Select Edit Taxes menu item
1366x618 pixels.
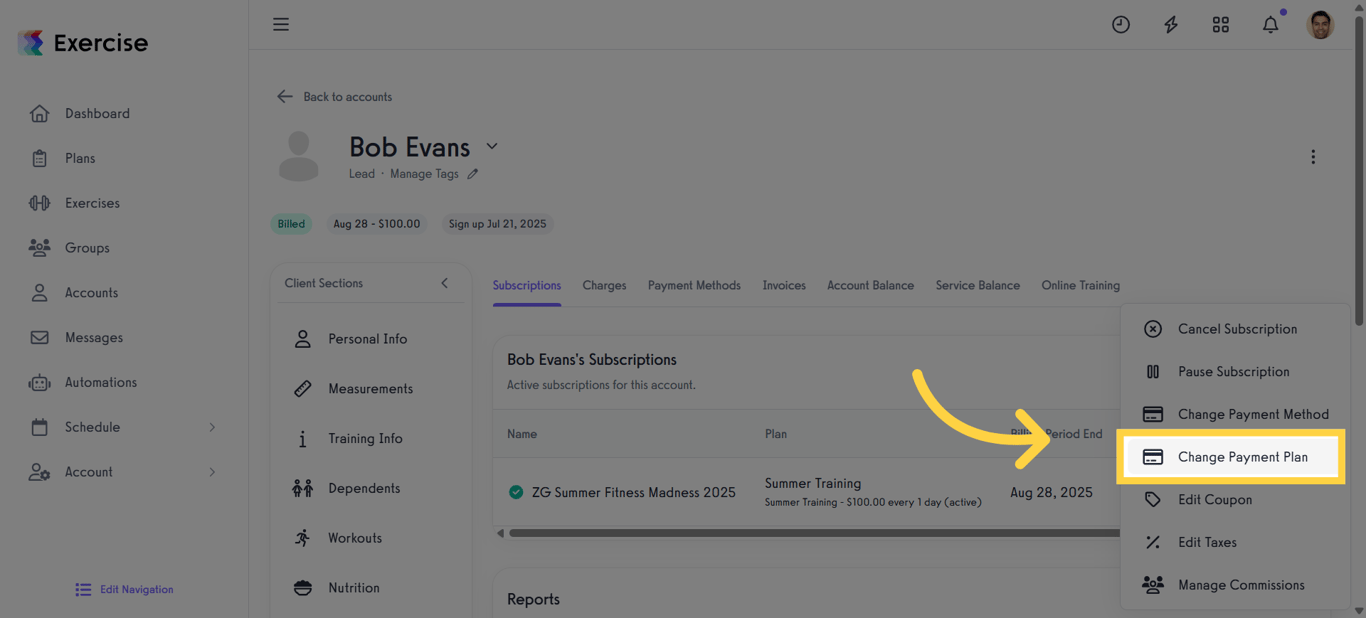pos(1234,542)
